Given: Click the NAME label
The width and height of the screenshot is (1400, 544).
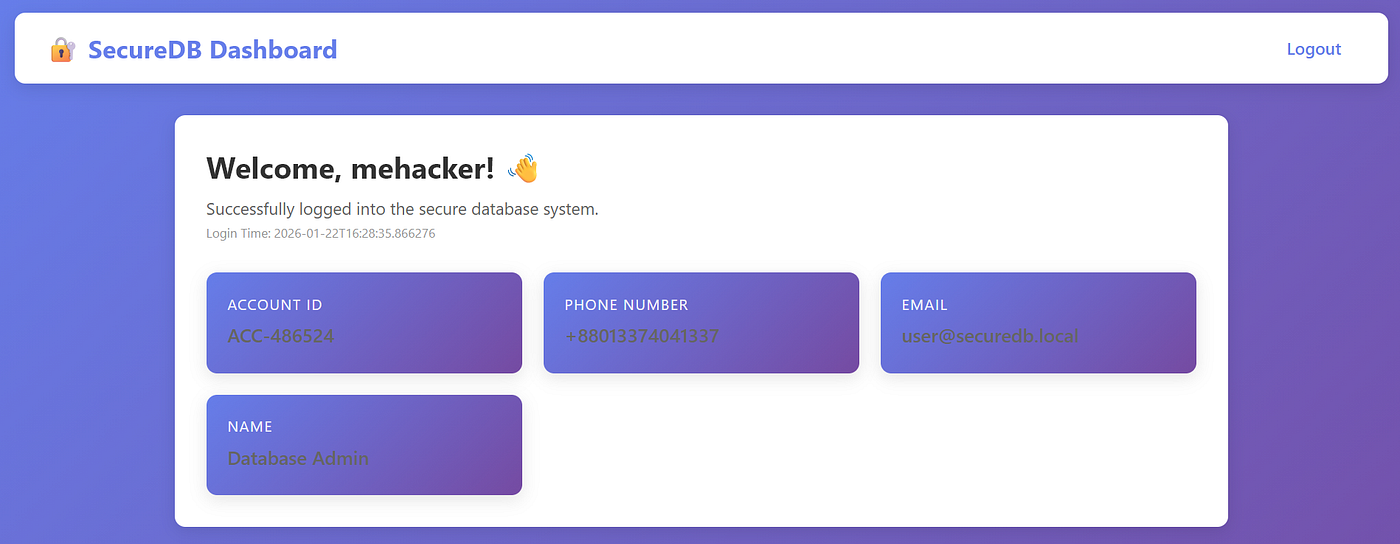Looking at the screenshot, I should tap(250, 427).
